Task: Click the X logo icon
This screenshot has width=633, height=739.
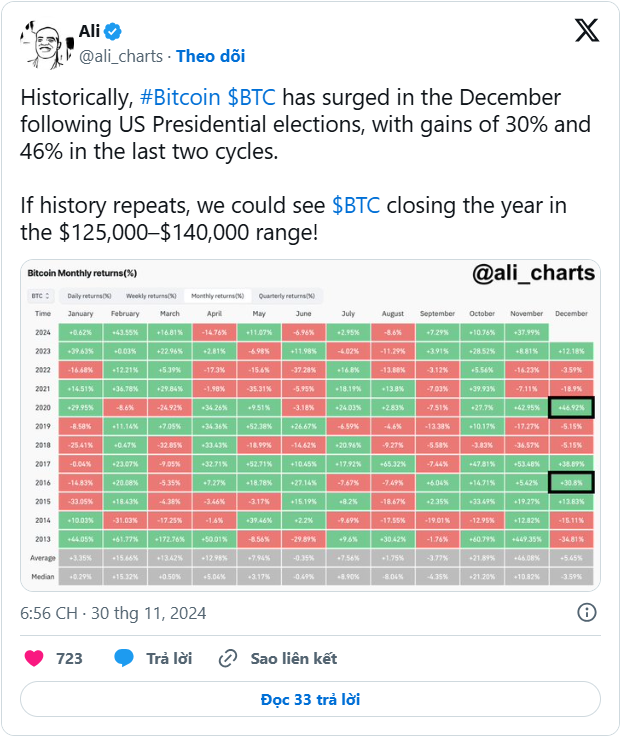Action: tap(587, 31)
